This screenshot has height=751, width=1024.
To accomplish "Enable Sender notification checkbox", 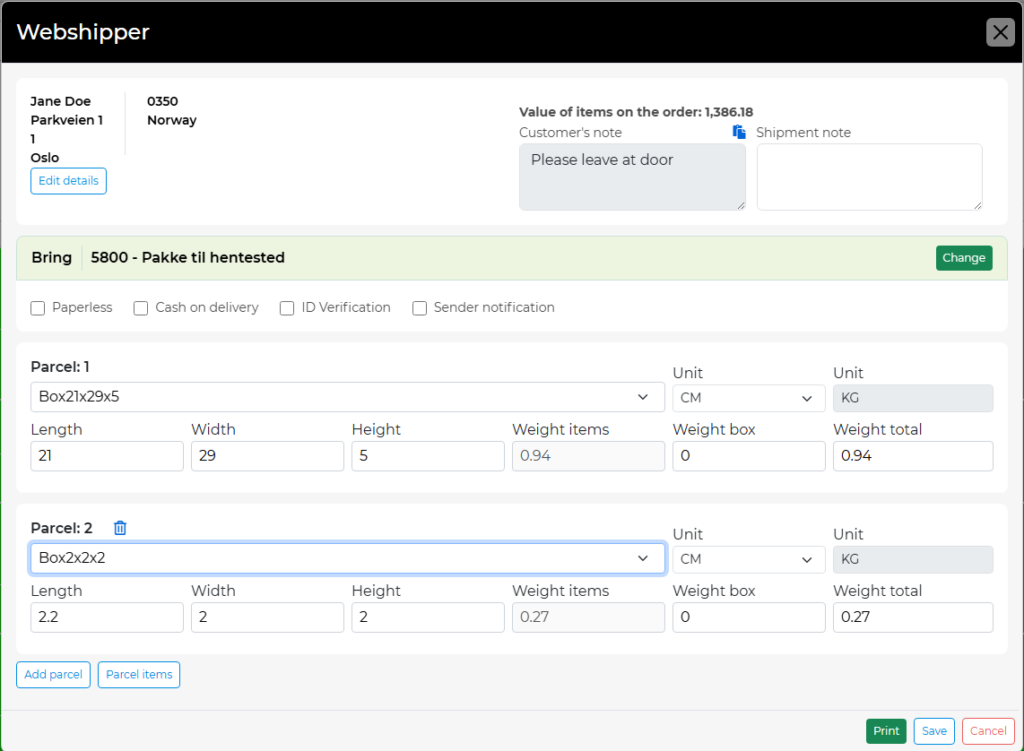I will 420,308.
